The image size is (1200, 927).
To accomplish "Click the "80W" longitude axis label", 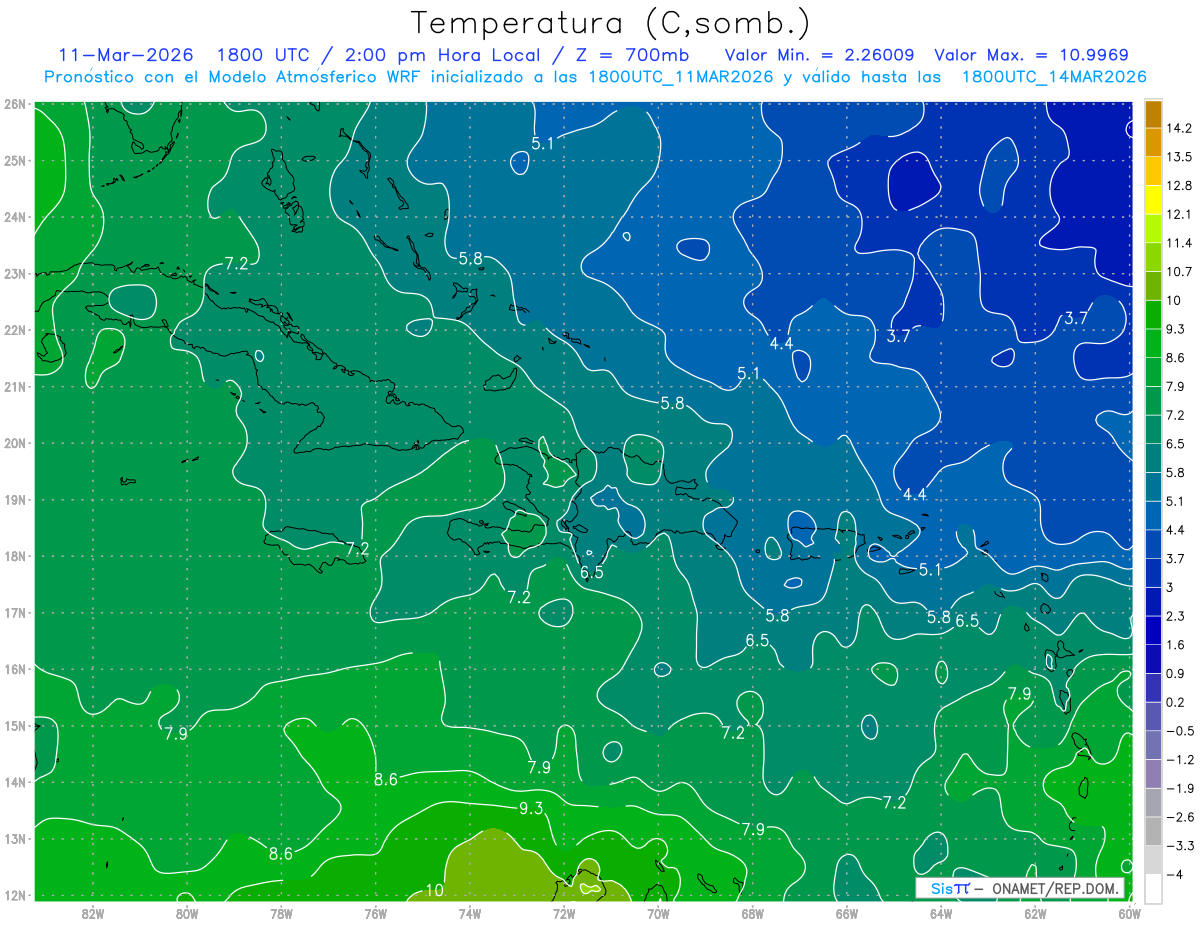I will coord(186,913).
